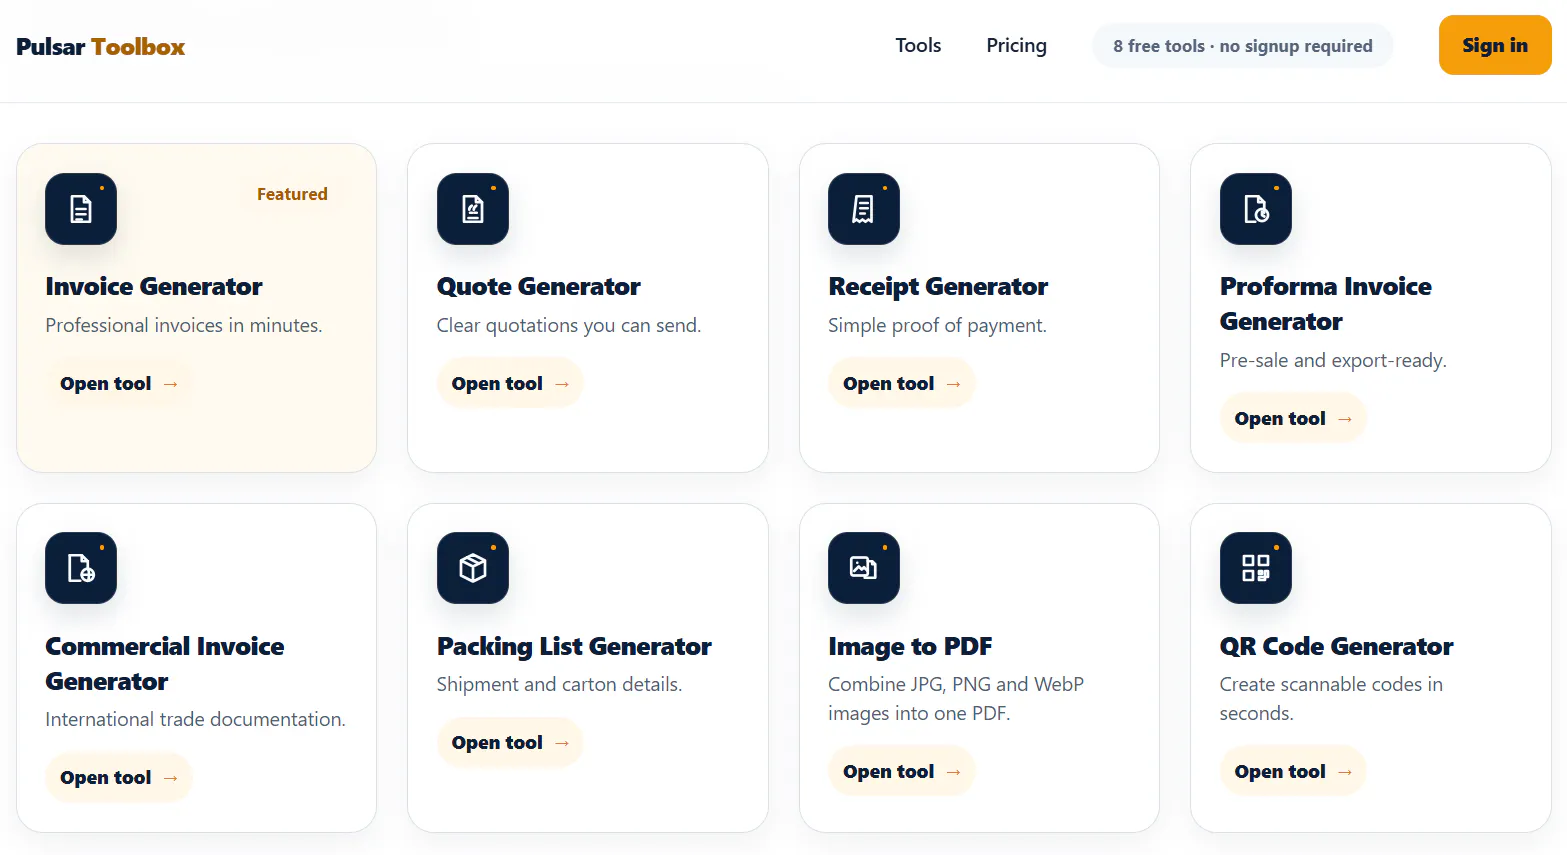Screen dimensions: 1567x855
Task: Click the Quote Generator heading
Action: (x=539, y=287)
